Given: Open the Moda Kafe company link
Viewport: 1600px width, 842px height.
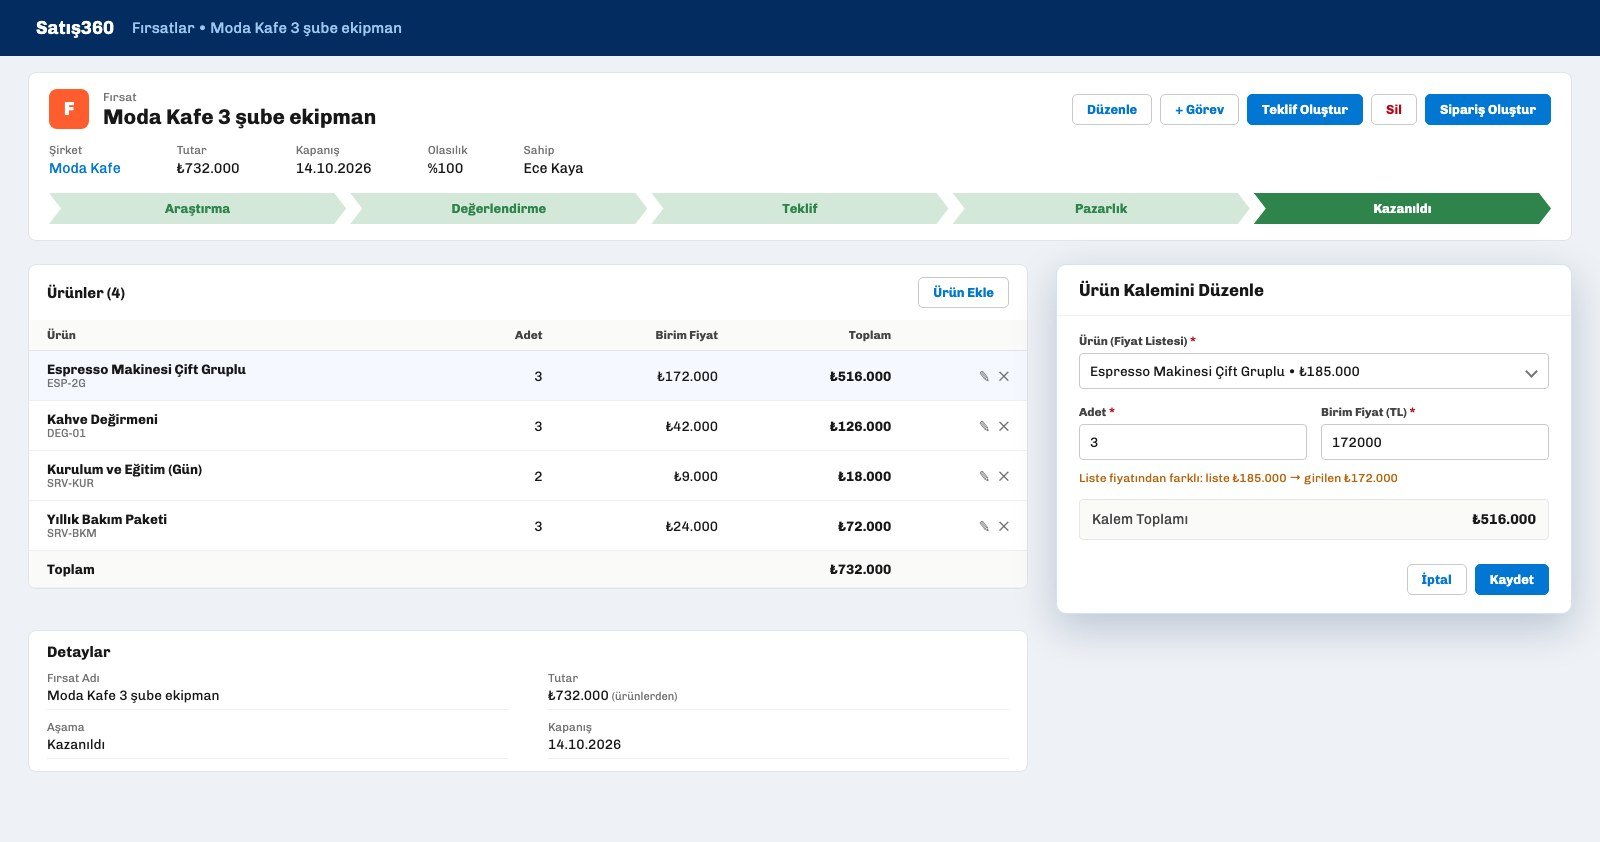Looking at the screenshot, I should pyautogui.click(x=85, y=168).
